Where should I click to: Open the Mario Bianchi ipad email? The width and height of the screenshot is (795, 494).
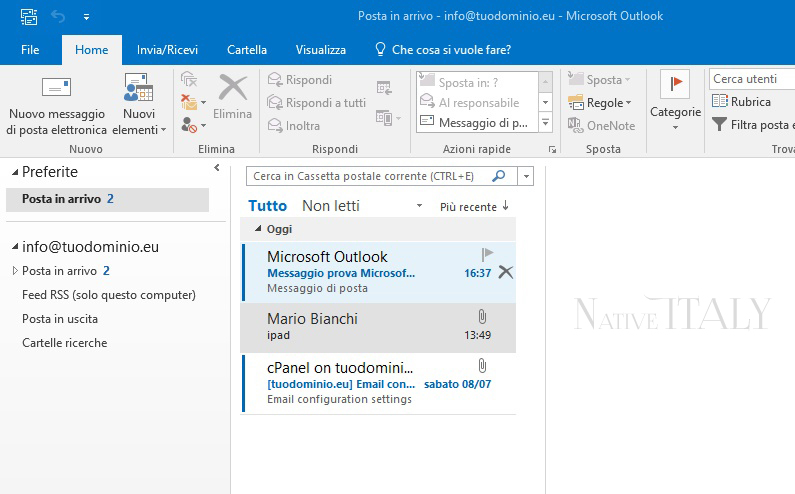(x=378, y=327)
